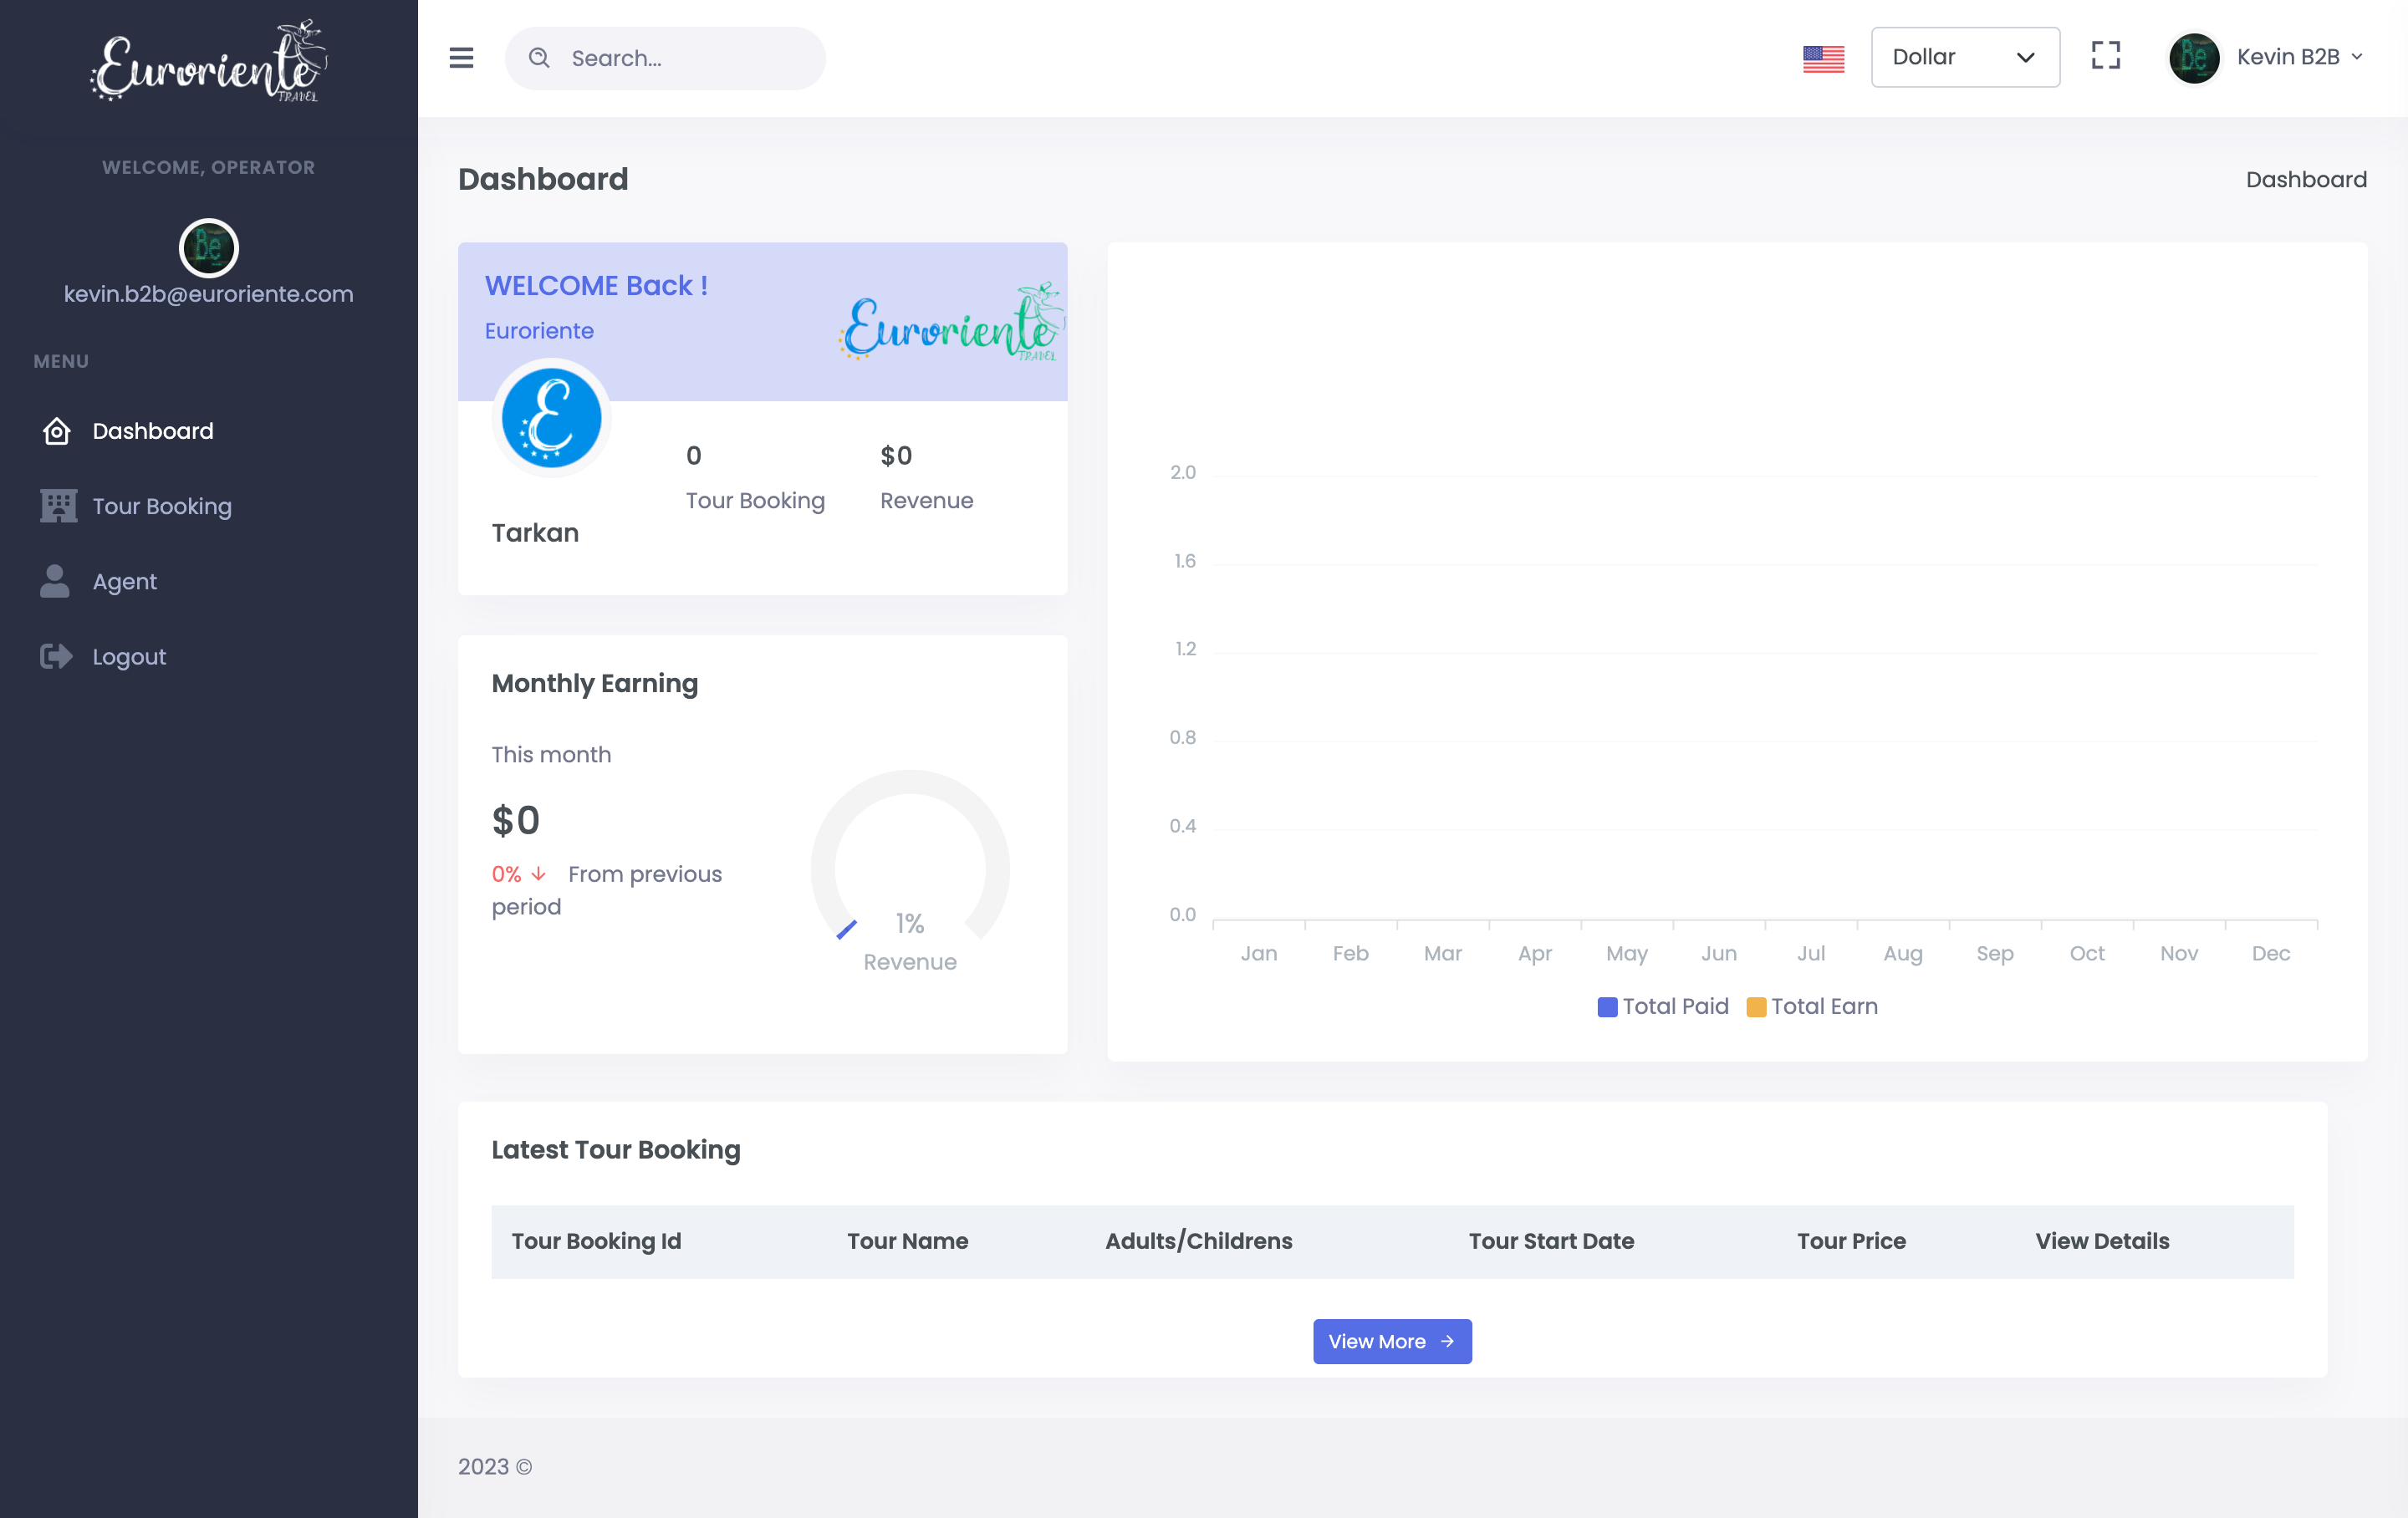
Task: Click the top bar user avatar
Action: point(2194,57)
